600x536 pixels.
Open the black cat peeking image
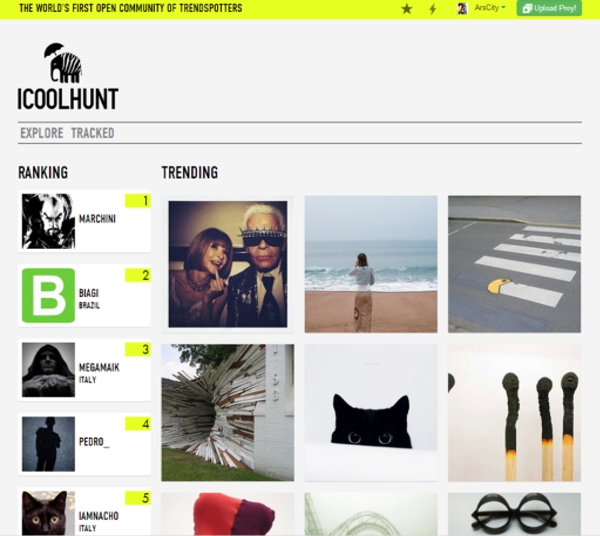(x=371, y=412)
